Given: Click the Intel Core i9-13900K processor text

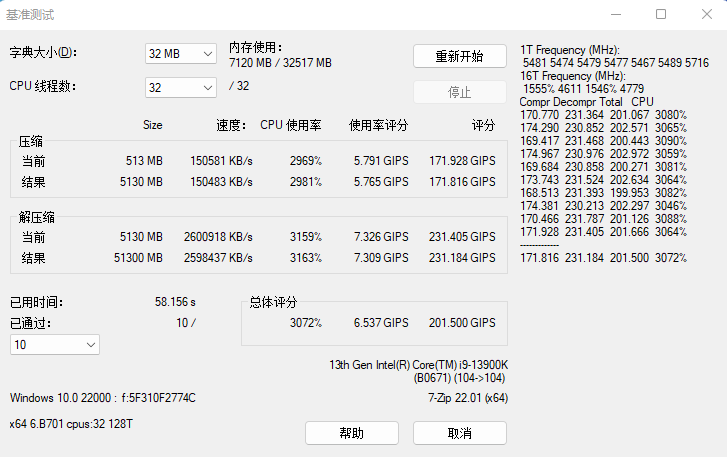Looking at the screenshot, I should (x=418, y=365).
